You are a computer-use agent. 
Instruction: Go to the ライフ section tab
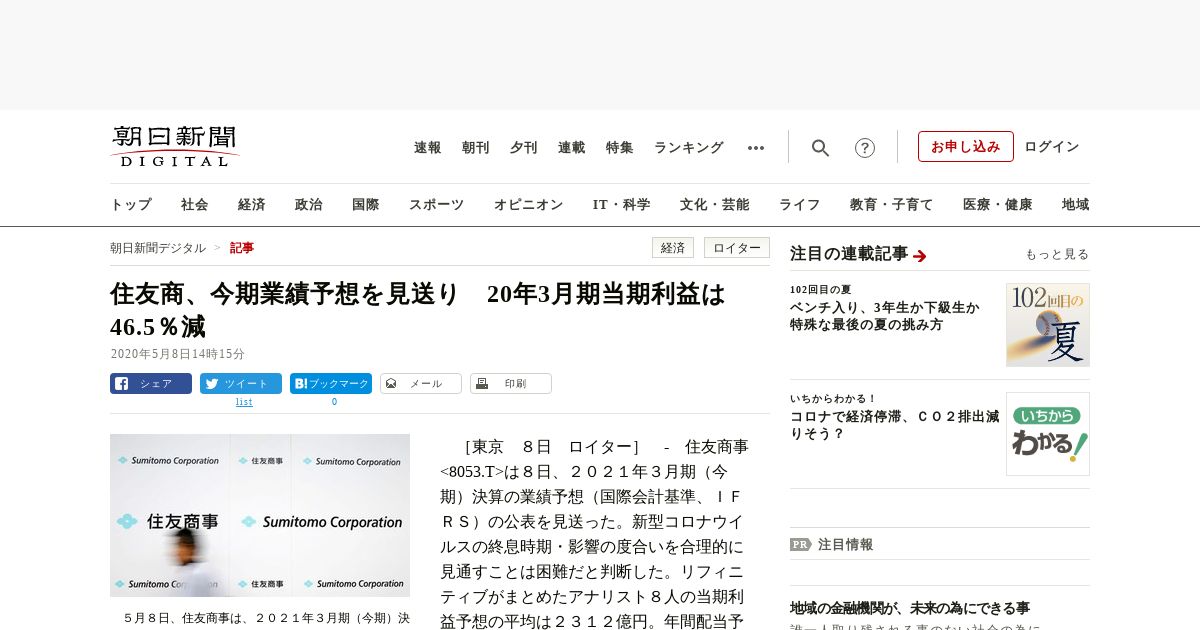coord(800,205)
